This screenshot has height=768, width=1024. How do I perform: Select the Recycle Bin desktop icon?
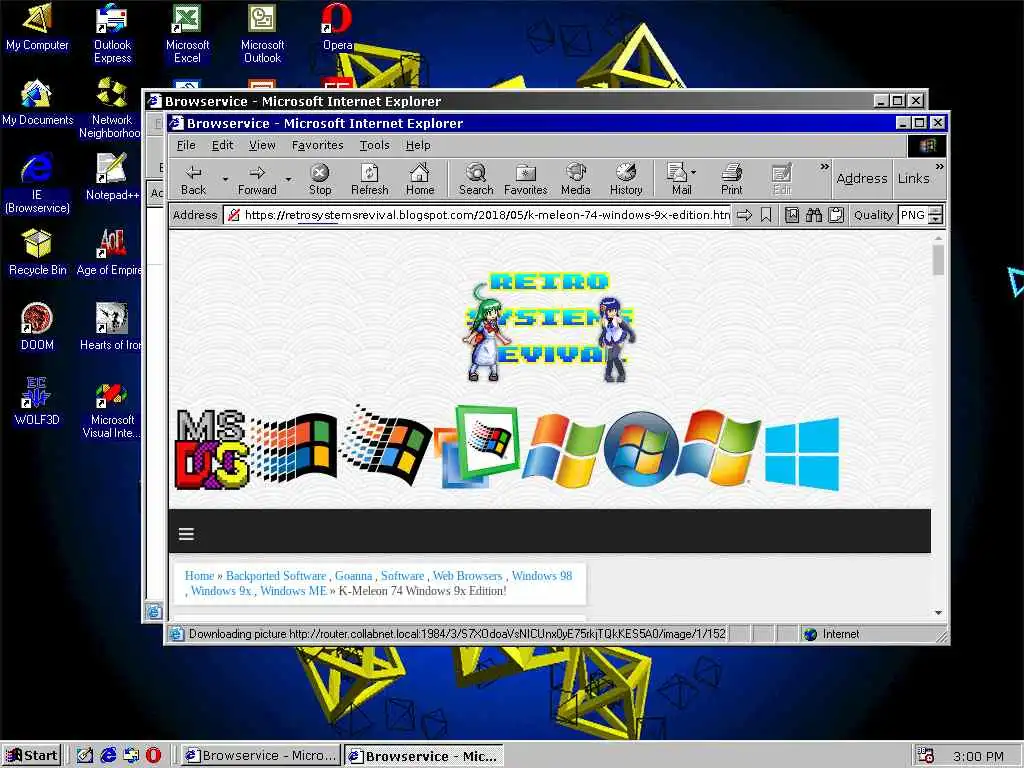pos(37,252)
